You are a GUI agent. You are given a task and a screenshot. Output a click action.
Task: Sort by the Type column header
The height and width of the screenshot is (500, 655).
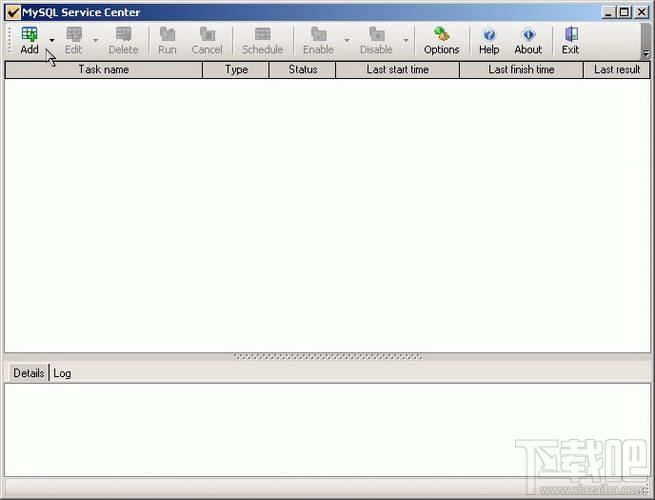pyautogui.click(x=236, y=70)
